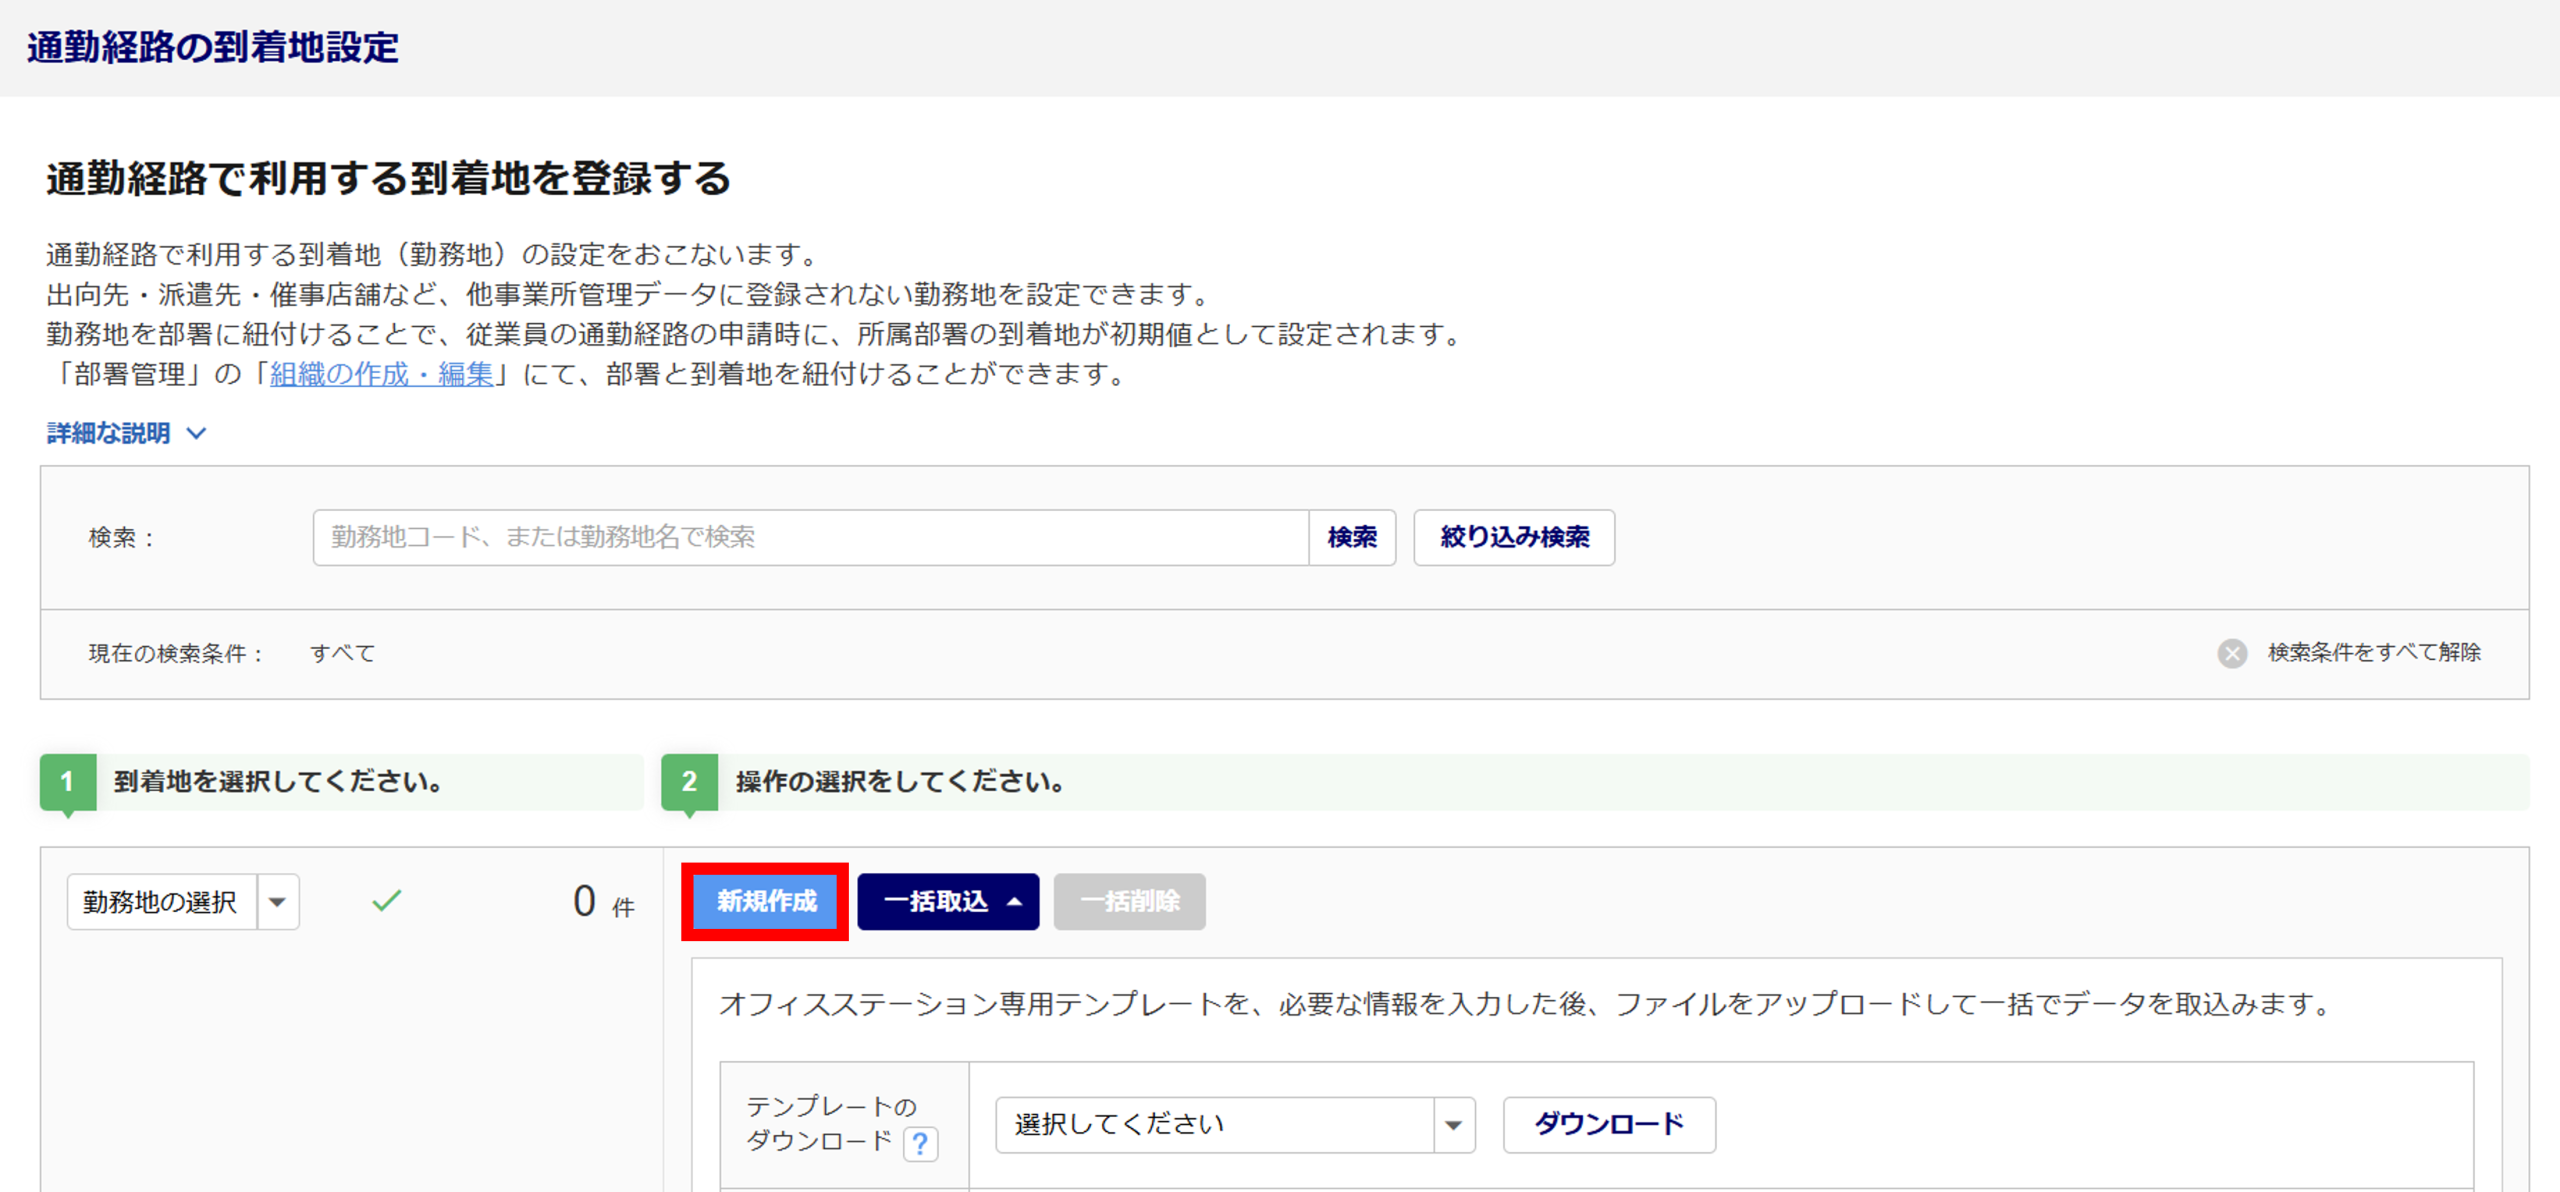Click the ダウンロード button
2560x1192 pixels.
click(1609, 1125)
